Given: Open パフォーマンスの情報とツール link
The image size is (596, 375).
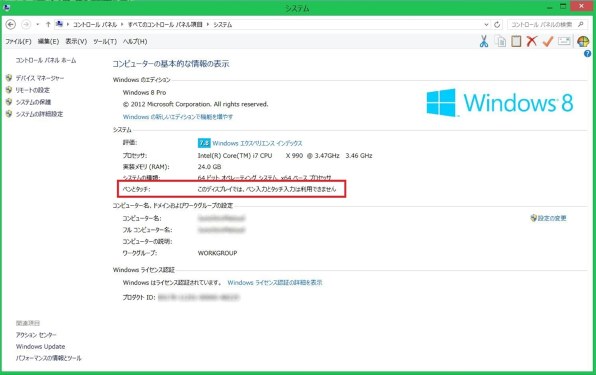Looking at the screenshot, I should coord(49,358).
